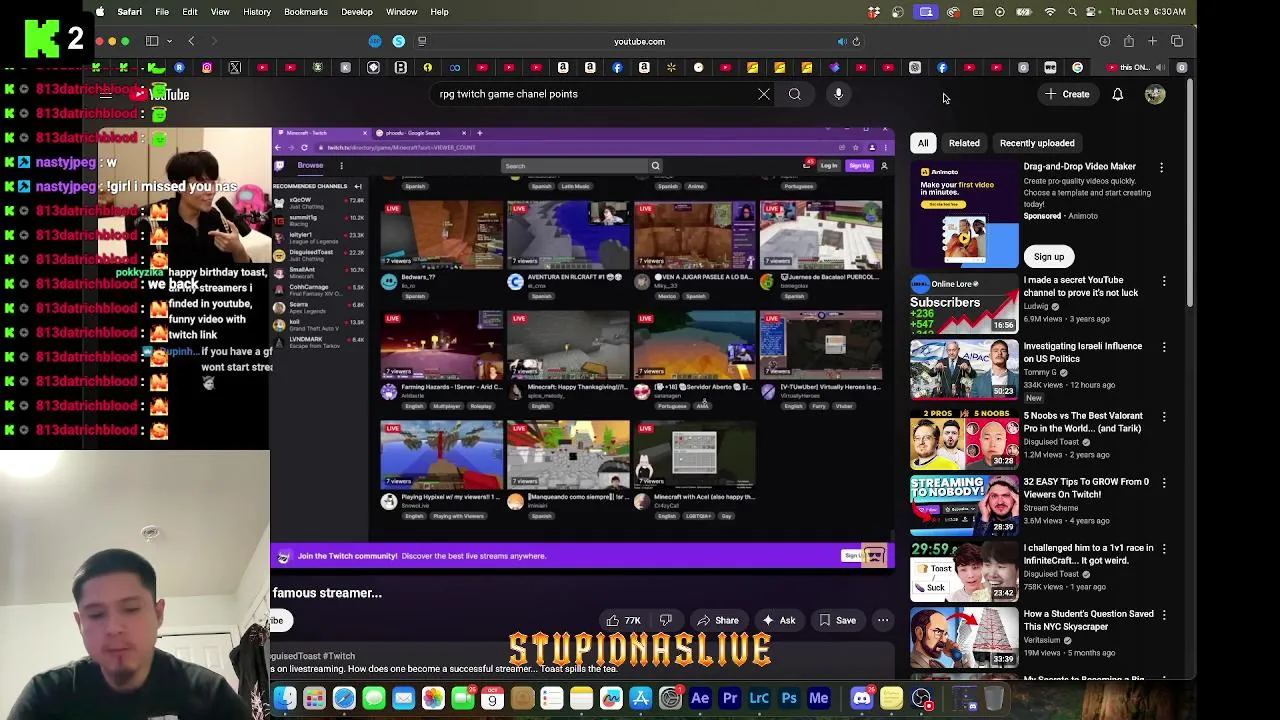The height and width of the screenshot is (720, 1280).
Task: Reload the page in Safari address bar
Action: coord(856,42)
